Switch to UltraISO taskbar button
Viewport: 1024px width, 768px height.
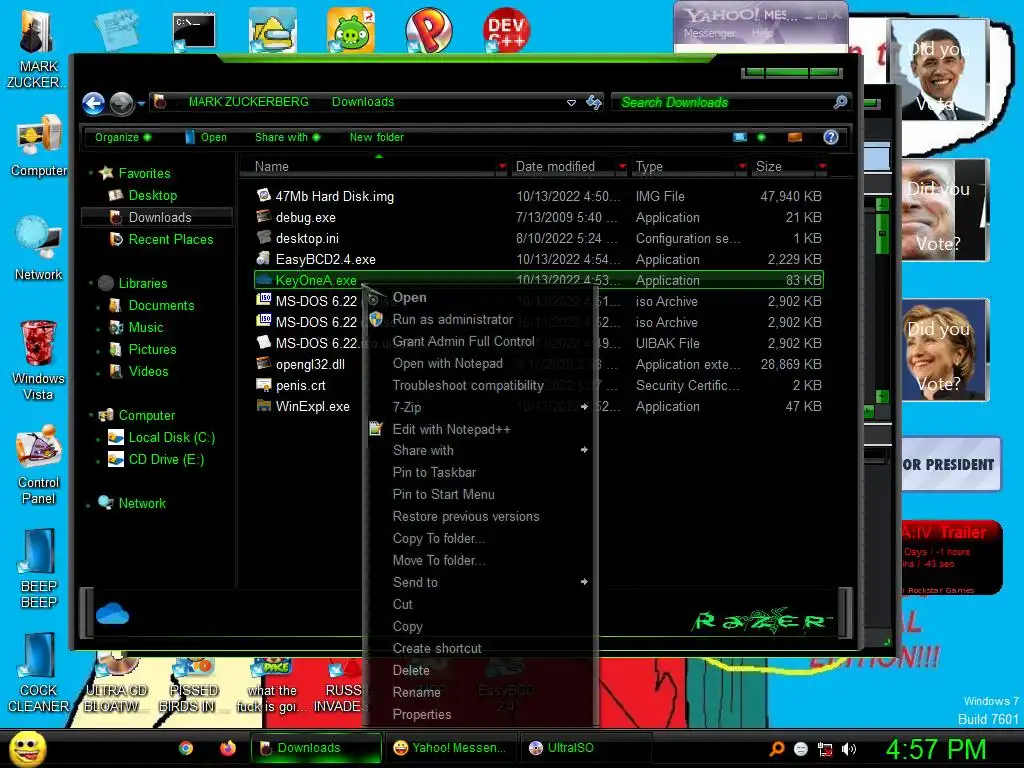pos(584,748)
